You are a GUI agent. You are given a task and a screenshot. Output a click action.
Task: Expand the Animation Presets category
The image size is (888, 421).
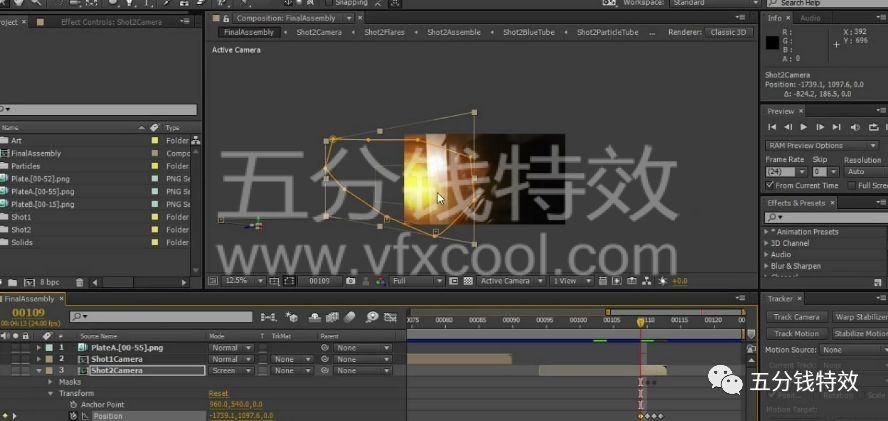click(766, 232)
